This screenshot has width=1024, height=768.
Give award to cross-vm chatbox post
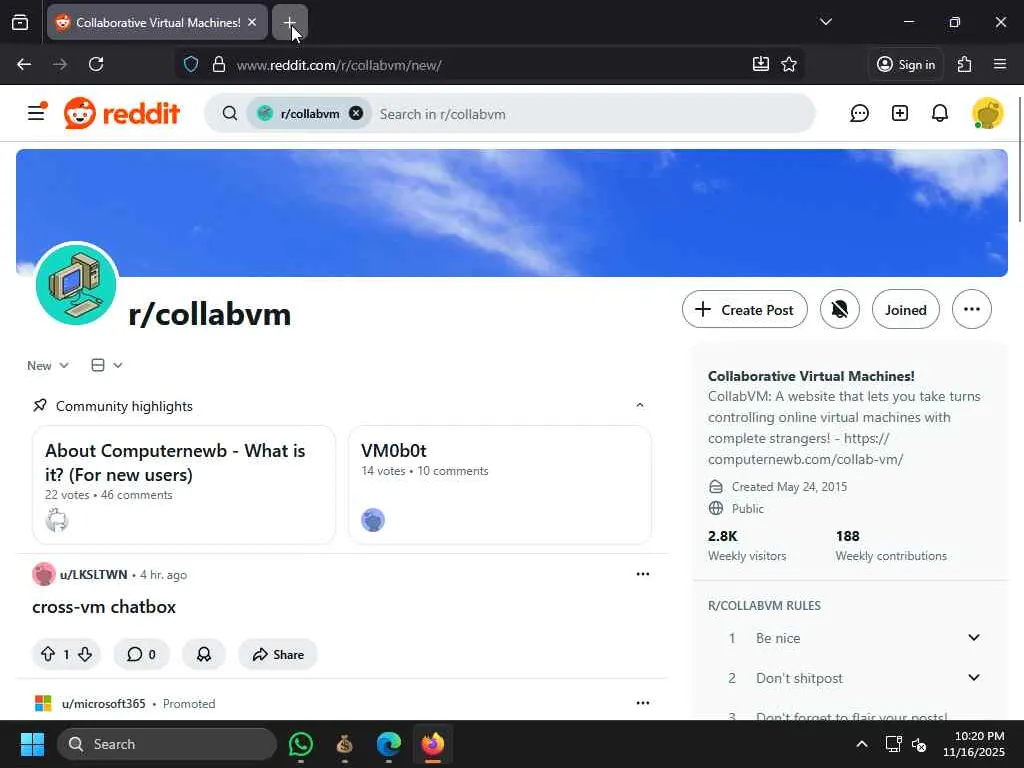(204, 654)
